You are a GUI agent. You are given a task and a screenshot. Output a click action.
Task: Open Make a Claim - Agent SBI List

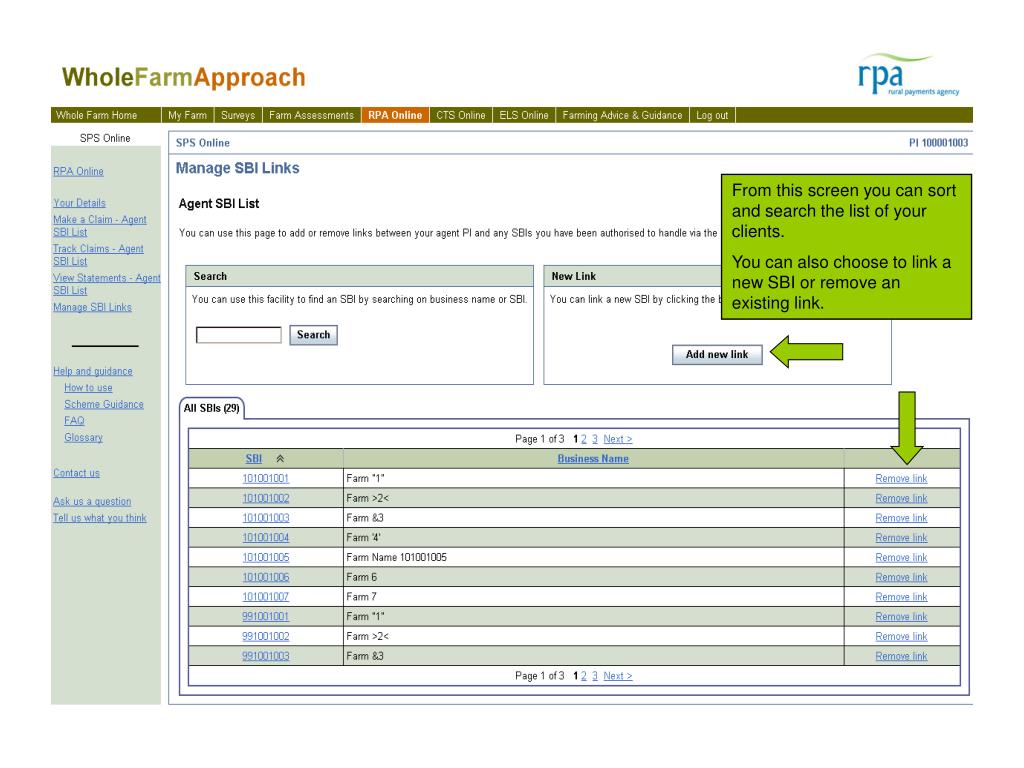(100, 226)
